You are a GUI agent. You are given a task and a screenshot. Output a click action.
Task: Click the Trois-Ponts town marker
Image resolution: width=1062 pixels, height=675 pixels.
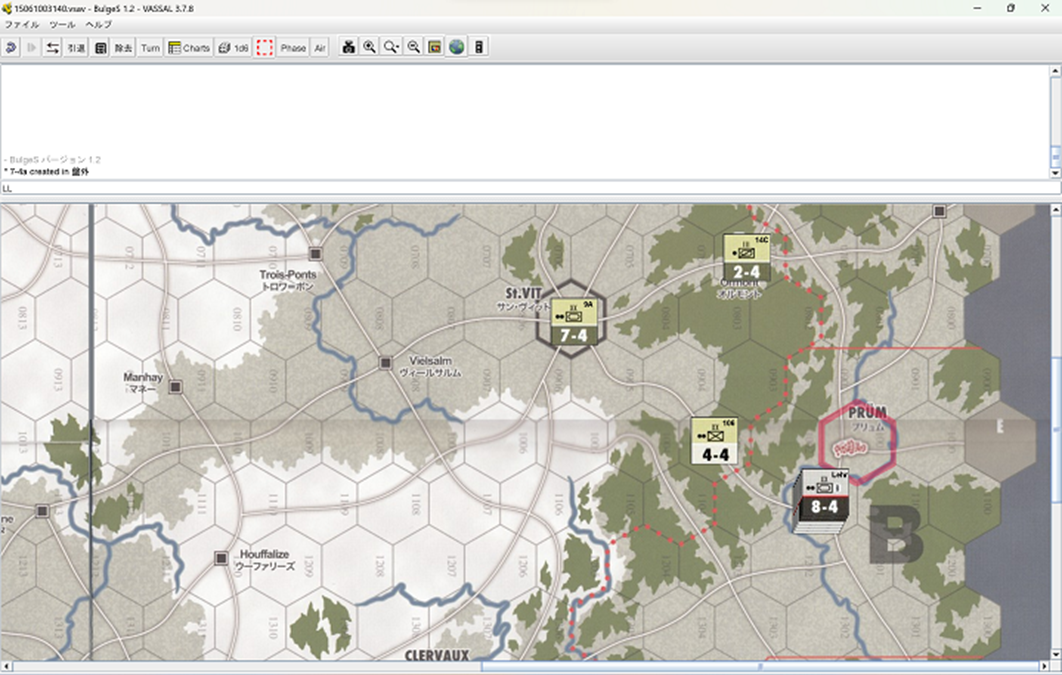coord(315,253)
